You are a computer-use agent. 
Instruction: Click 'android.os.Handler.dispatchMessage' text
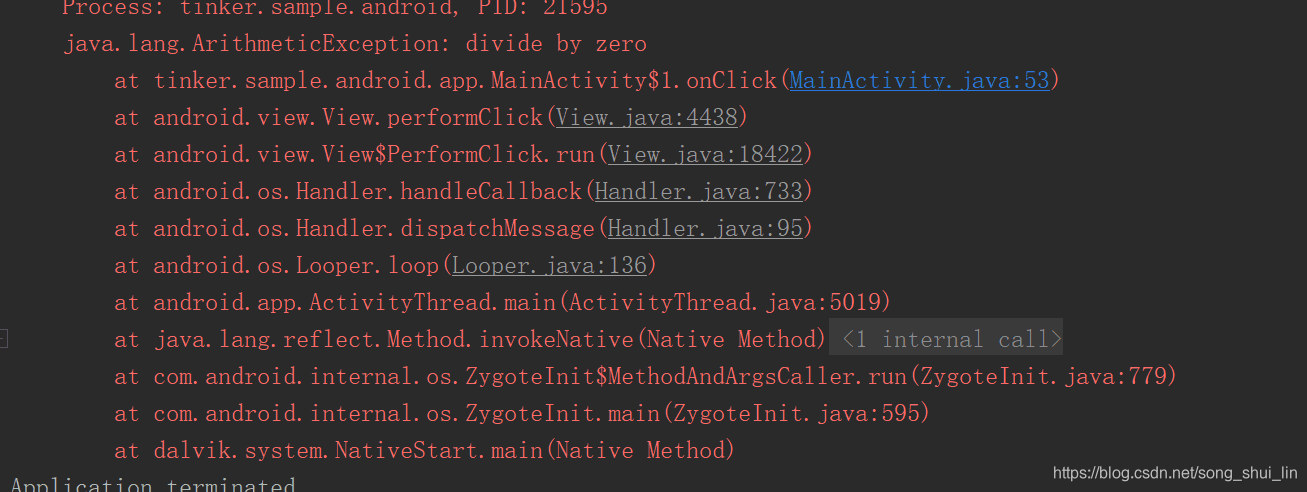374,229
